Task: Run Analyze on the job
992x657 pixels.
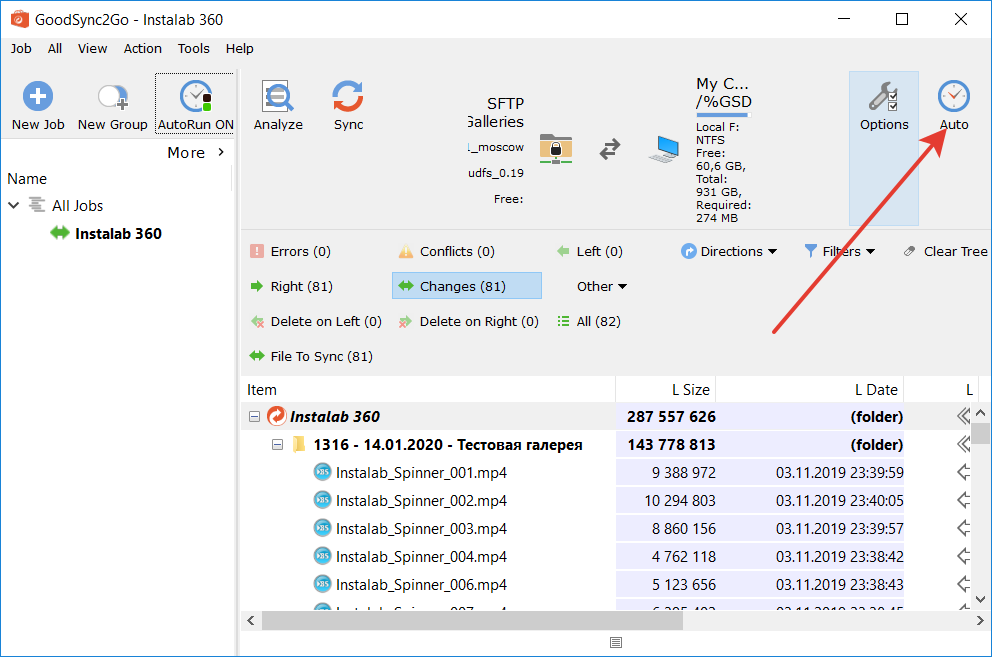Action: point(278,105)
